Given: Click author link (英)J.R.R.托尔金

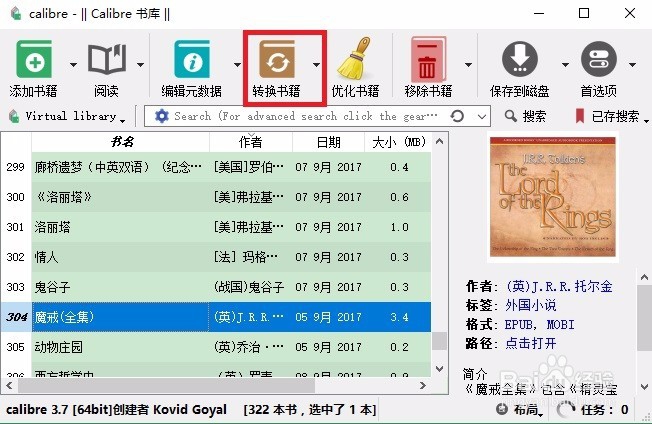Looking at the screenshot, I should 559,286.
